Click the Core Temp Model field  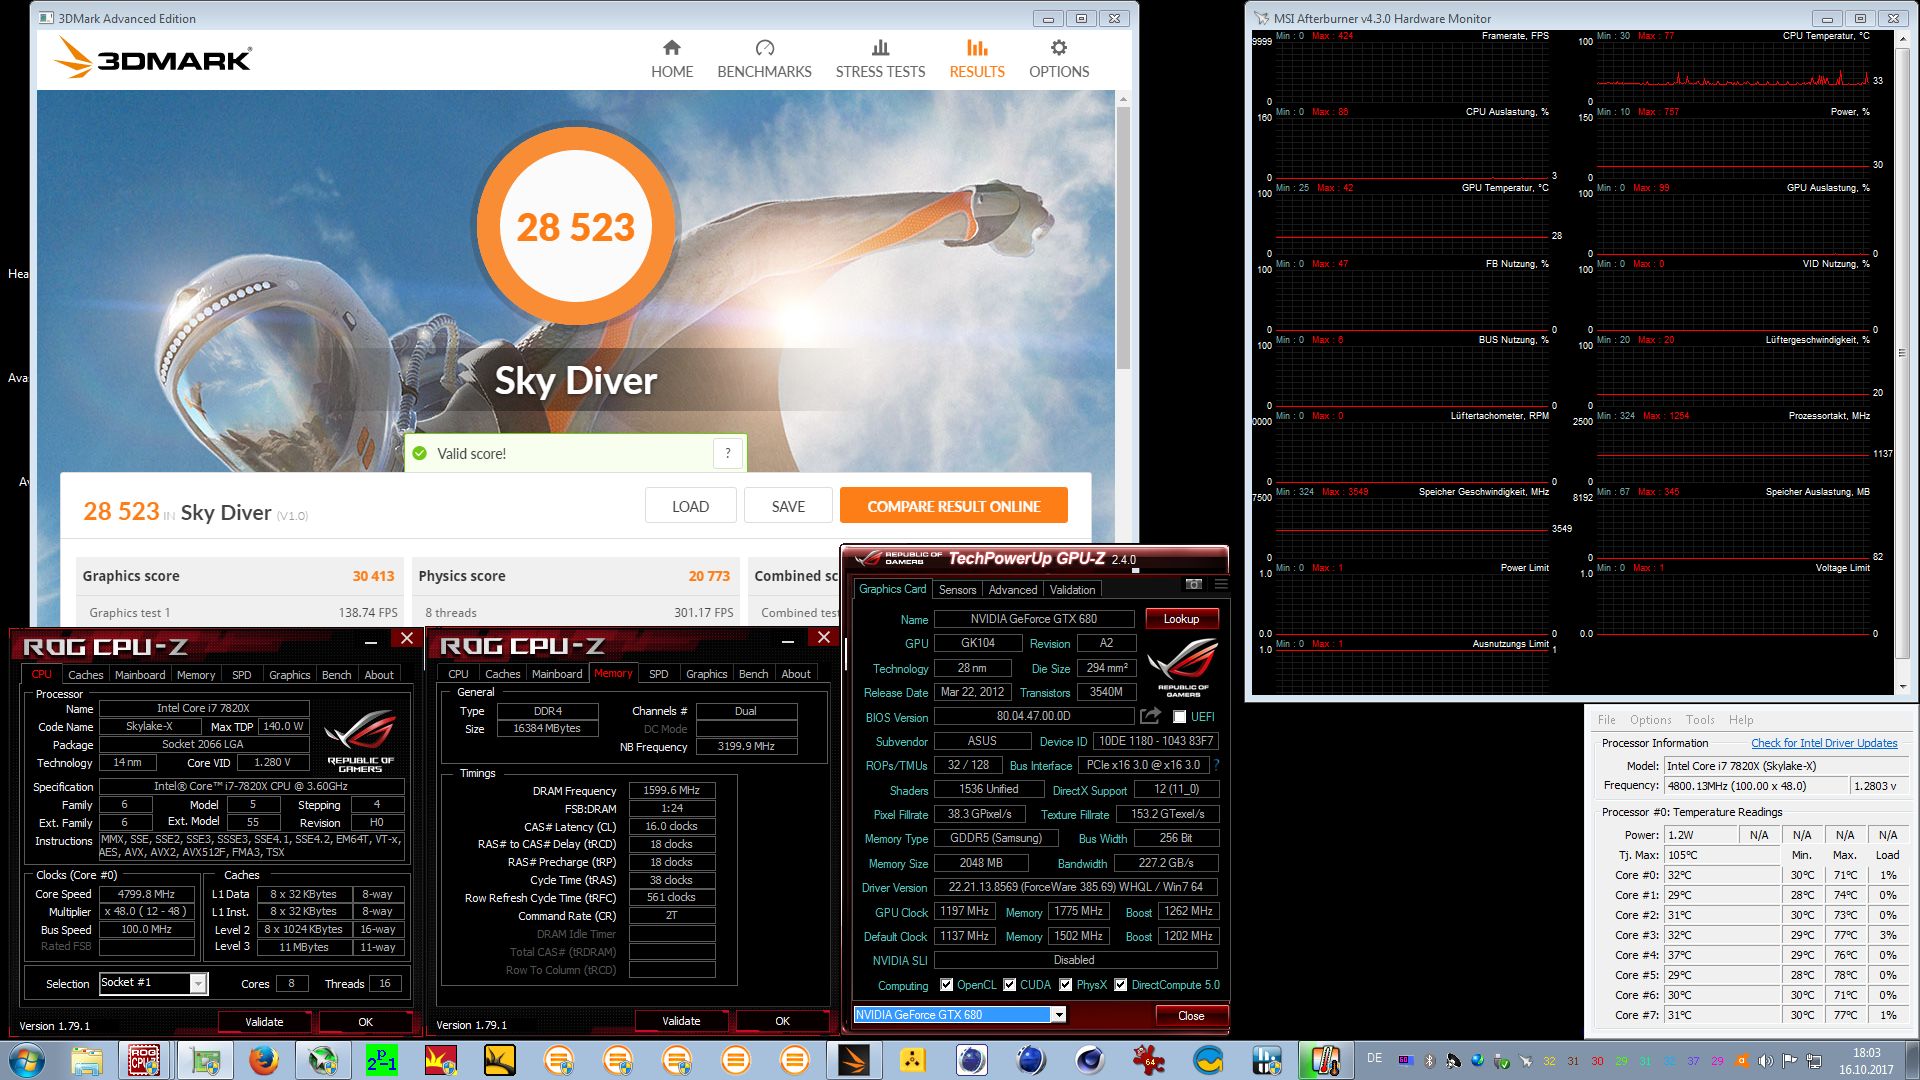[x=1786, y=766]
